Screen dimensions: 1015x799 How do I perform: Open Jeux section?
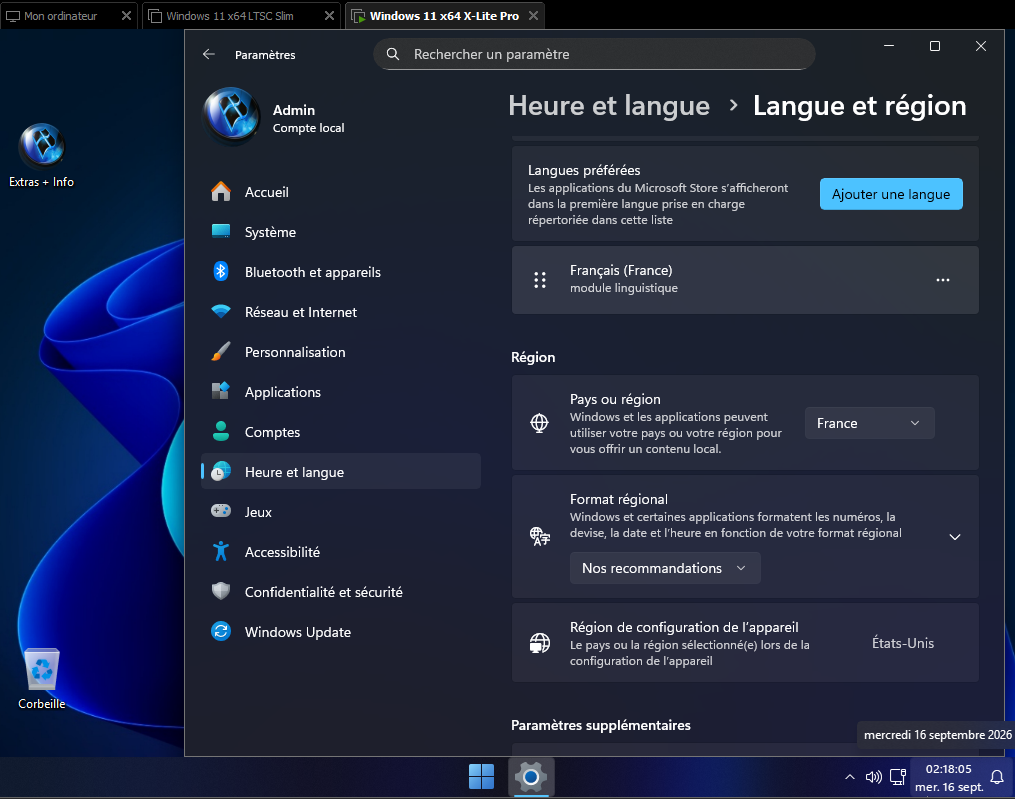coord(340,512)
